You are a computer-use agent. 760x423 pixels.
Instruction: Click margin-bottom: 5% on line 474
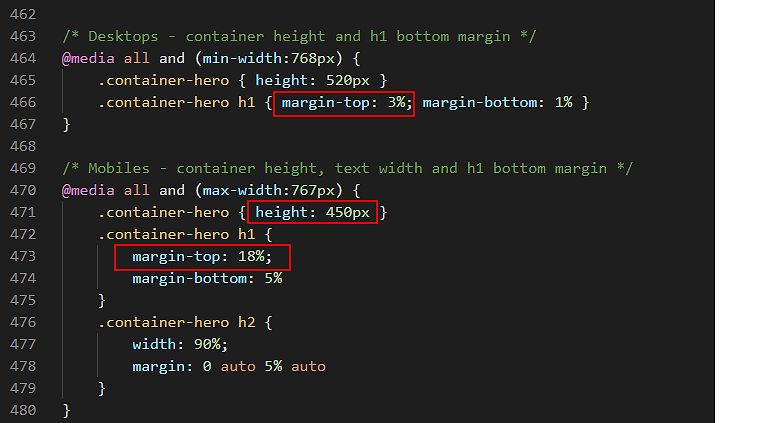(207, 279)
